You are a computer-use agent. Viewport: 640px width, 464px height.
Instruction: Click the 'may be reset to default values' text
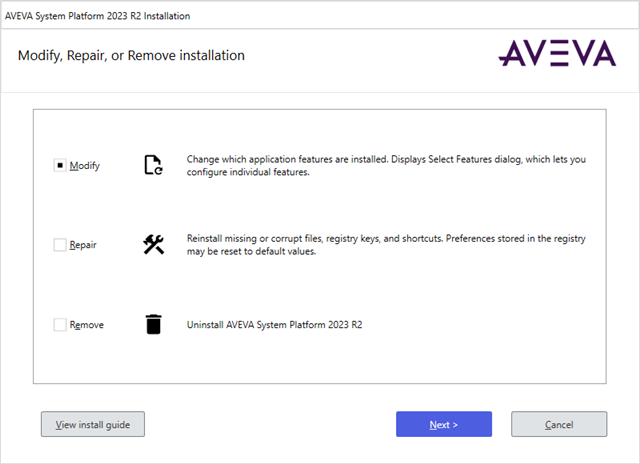[x=251, y=251]
